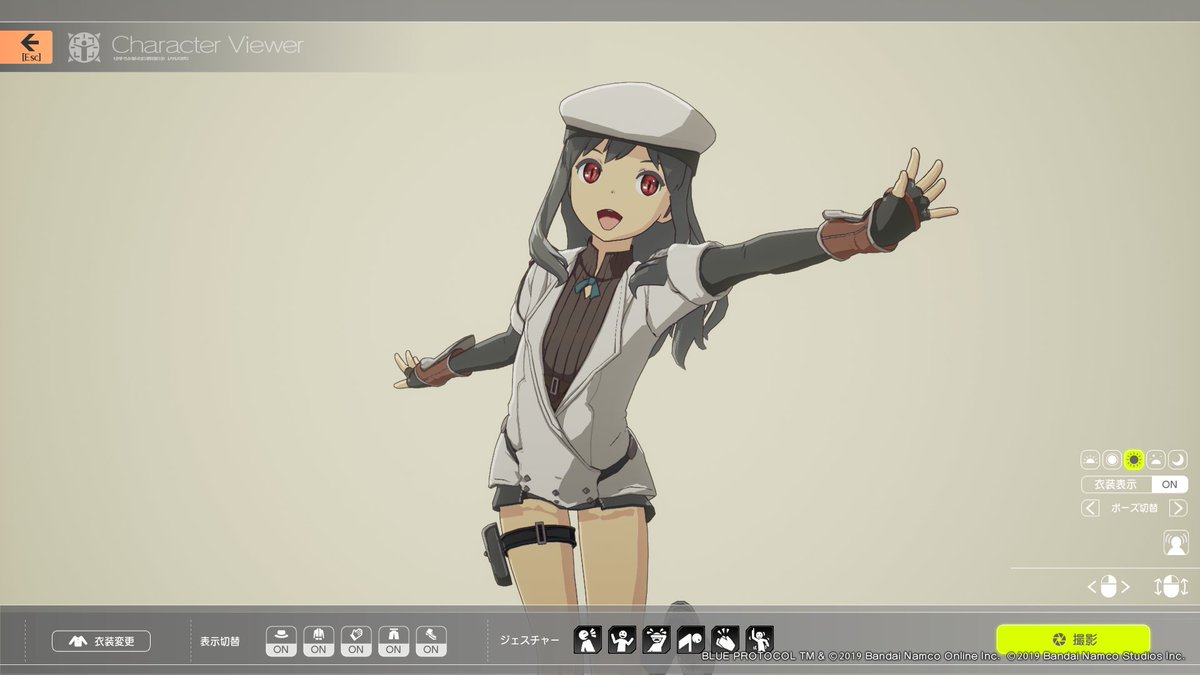Image resolution: width=1200 pixels, height=675 pixels.
Task: Select the night moon lighting icon
Action: pyautogui.click(x=1178, y=460)
